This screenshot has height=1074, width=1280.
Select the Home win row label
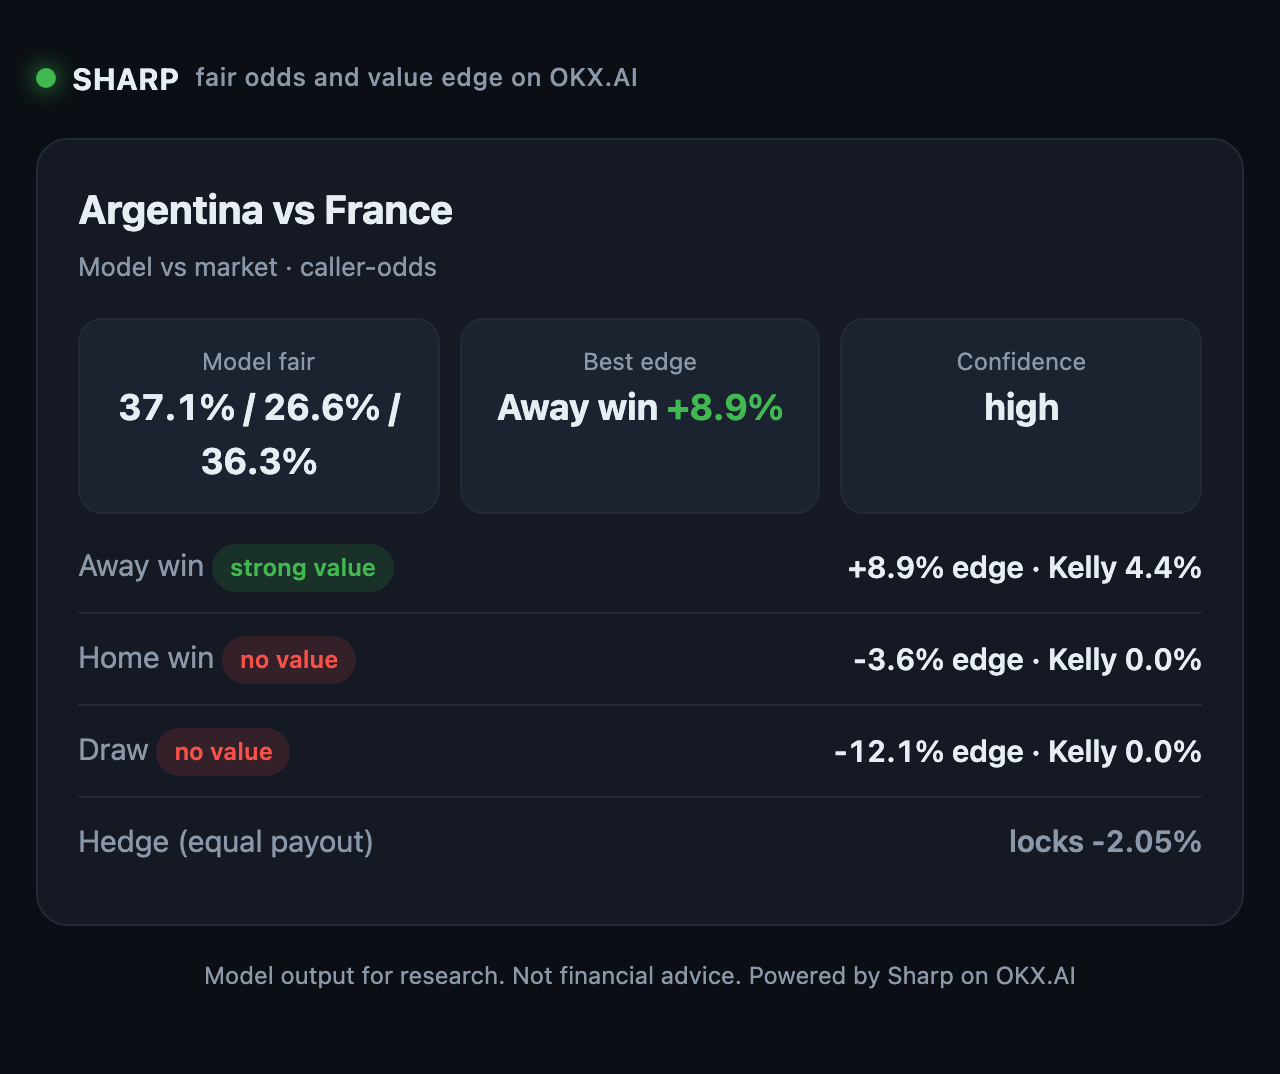coord(146,658)
